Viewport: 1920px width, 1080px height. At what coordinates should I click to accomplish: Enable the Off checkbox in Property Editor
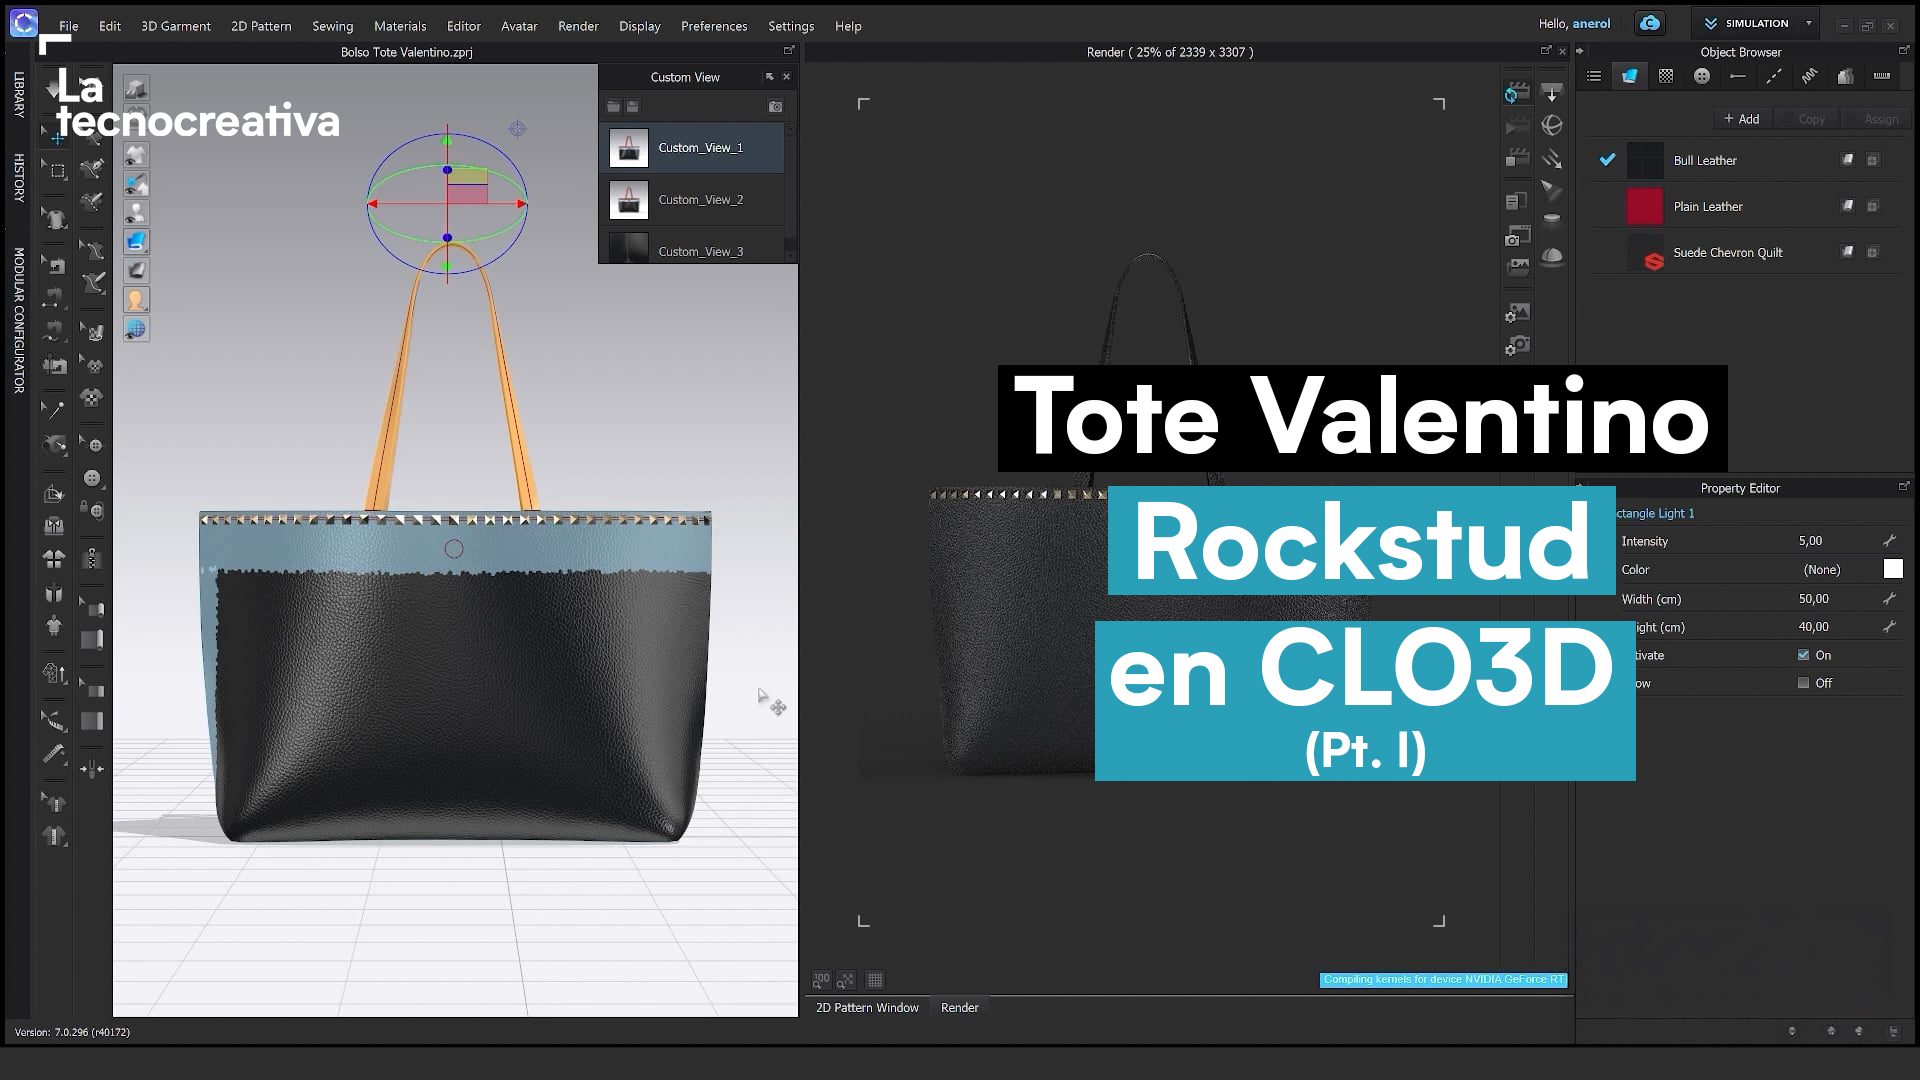point(1803,683)
